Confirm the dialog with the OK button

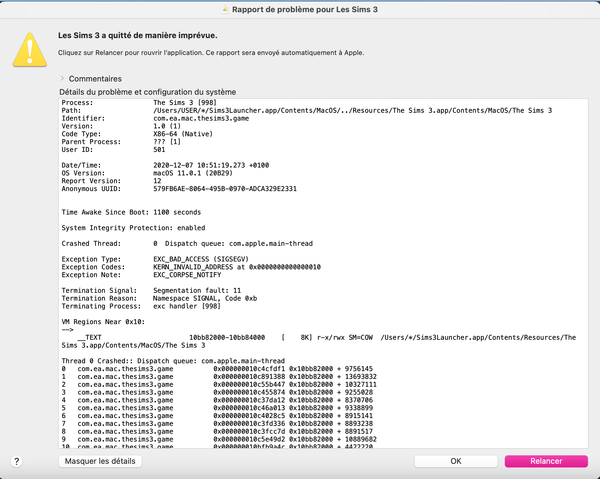455,461
